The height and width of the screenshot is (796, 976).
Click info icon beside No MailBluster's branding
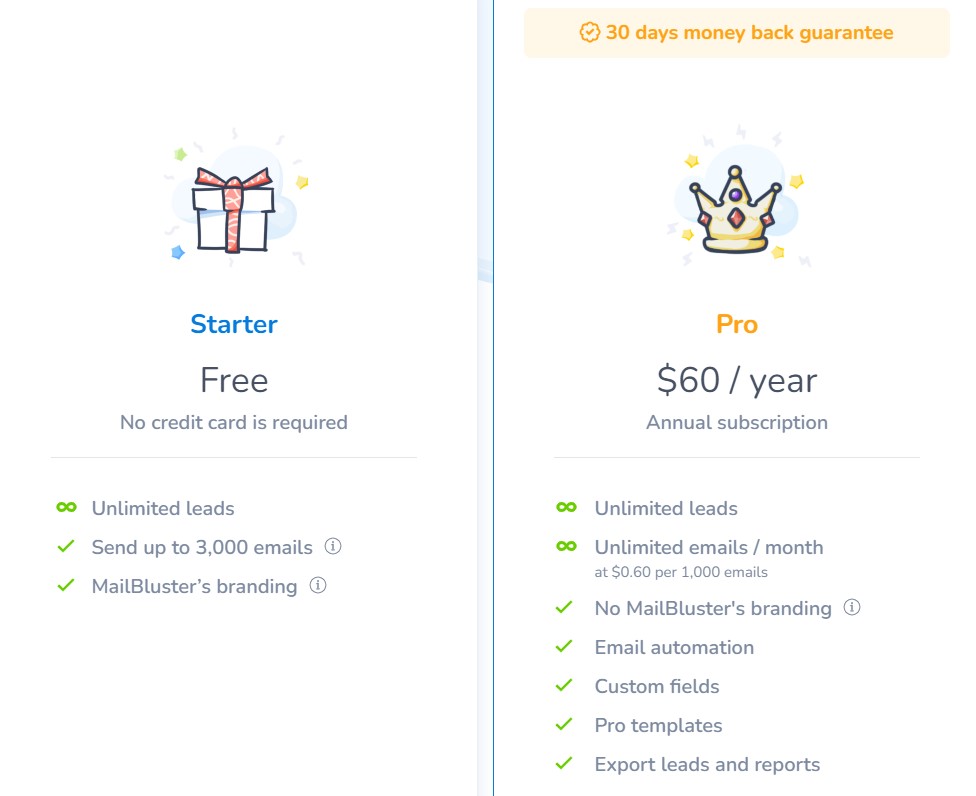pos(852,607)
